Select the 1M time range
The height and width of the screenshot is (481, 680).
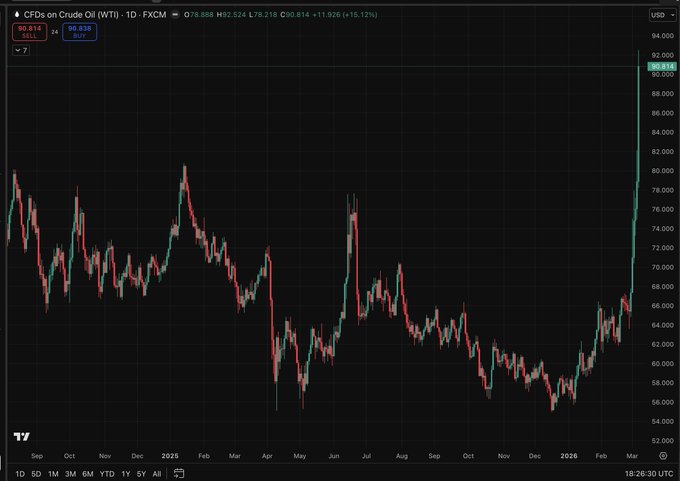pos(53,474)
